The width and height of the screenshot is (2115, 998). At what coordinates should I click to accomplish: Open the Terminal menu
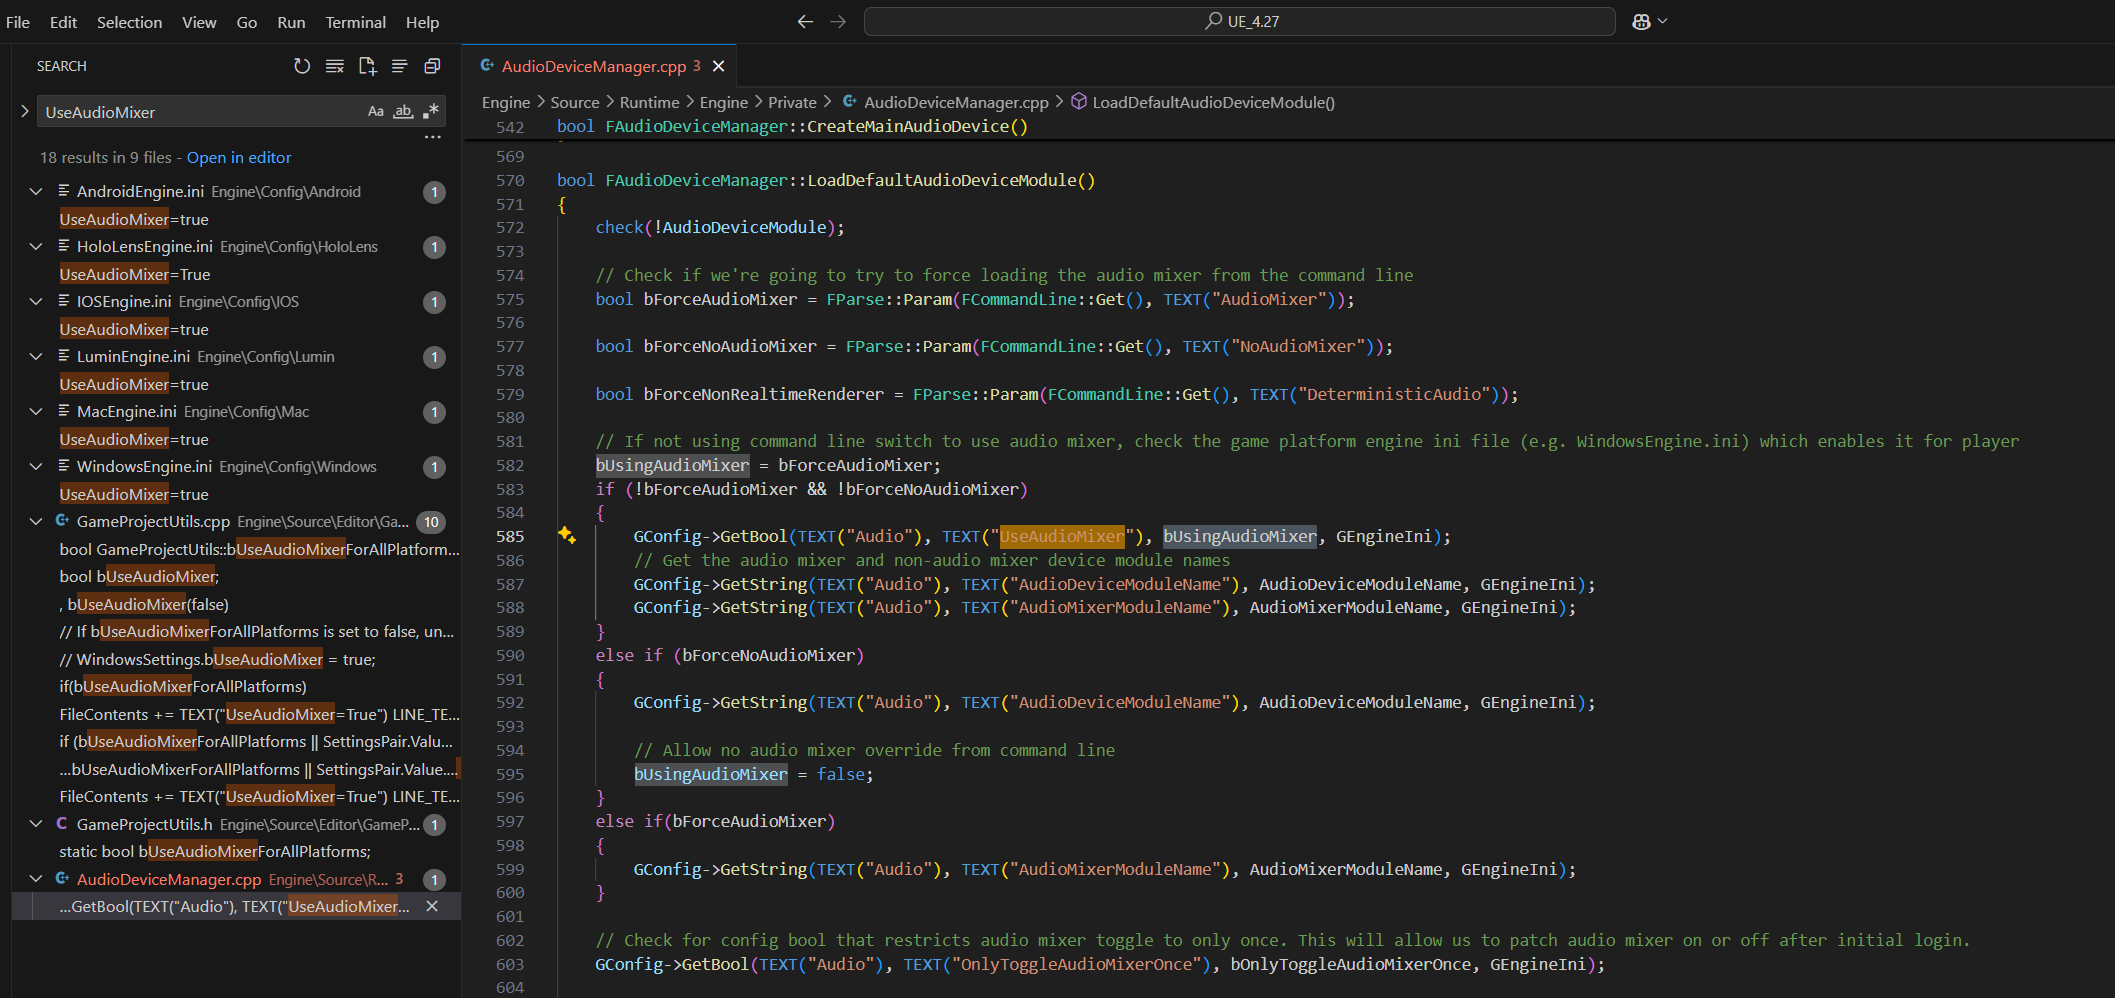point(355,22)
